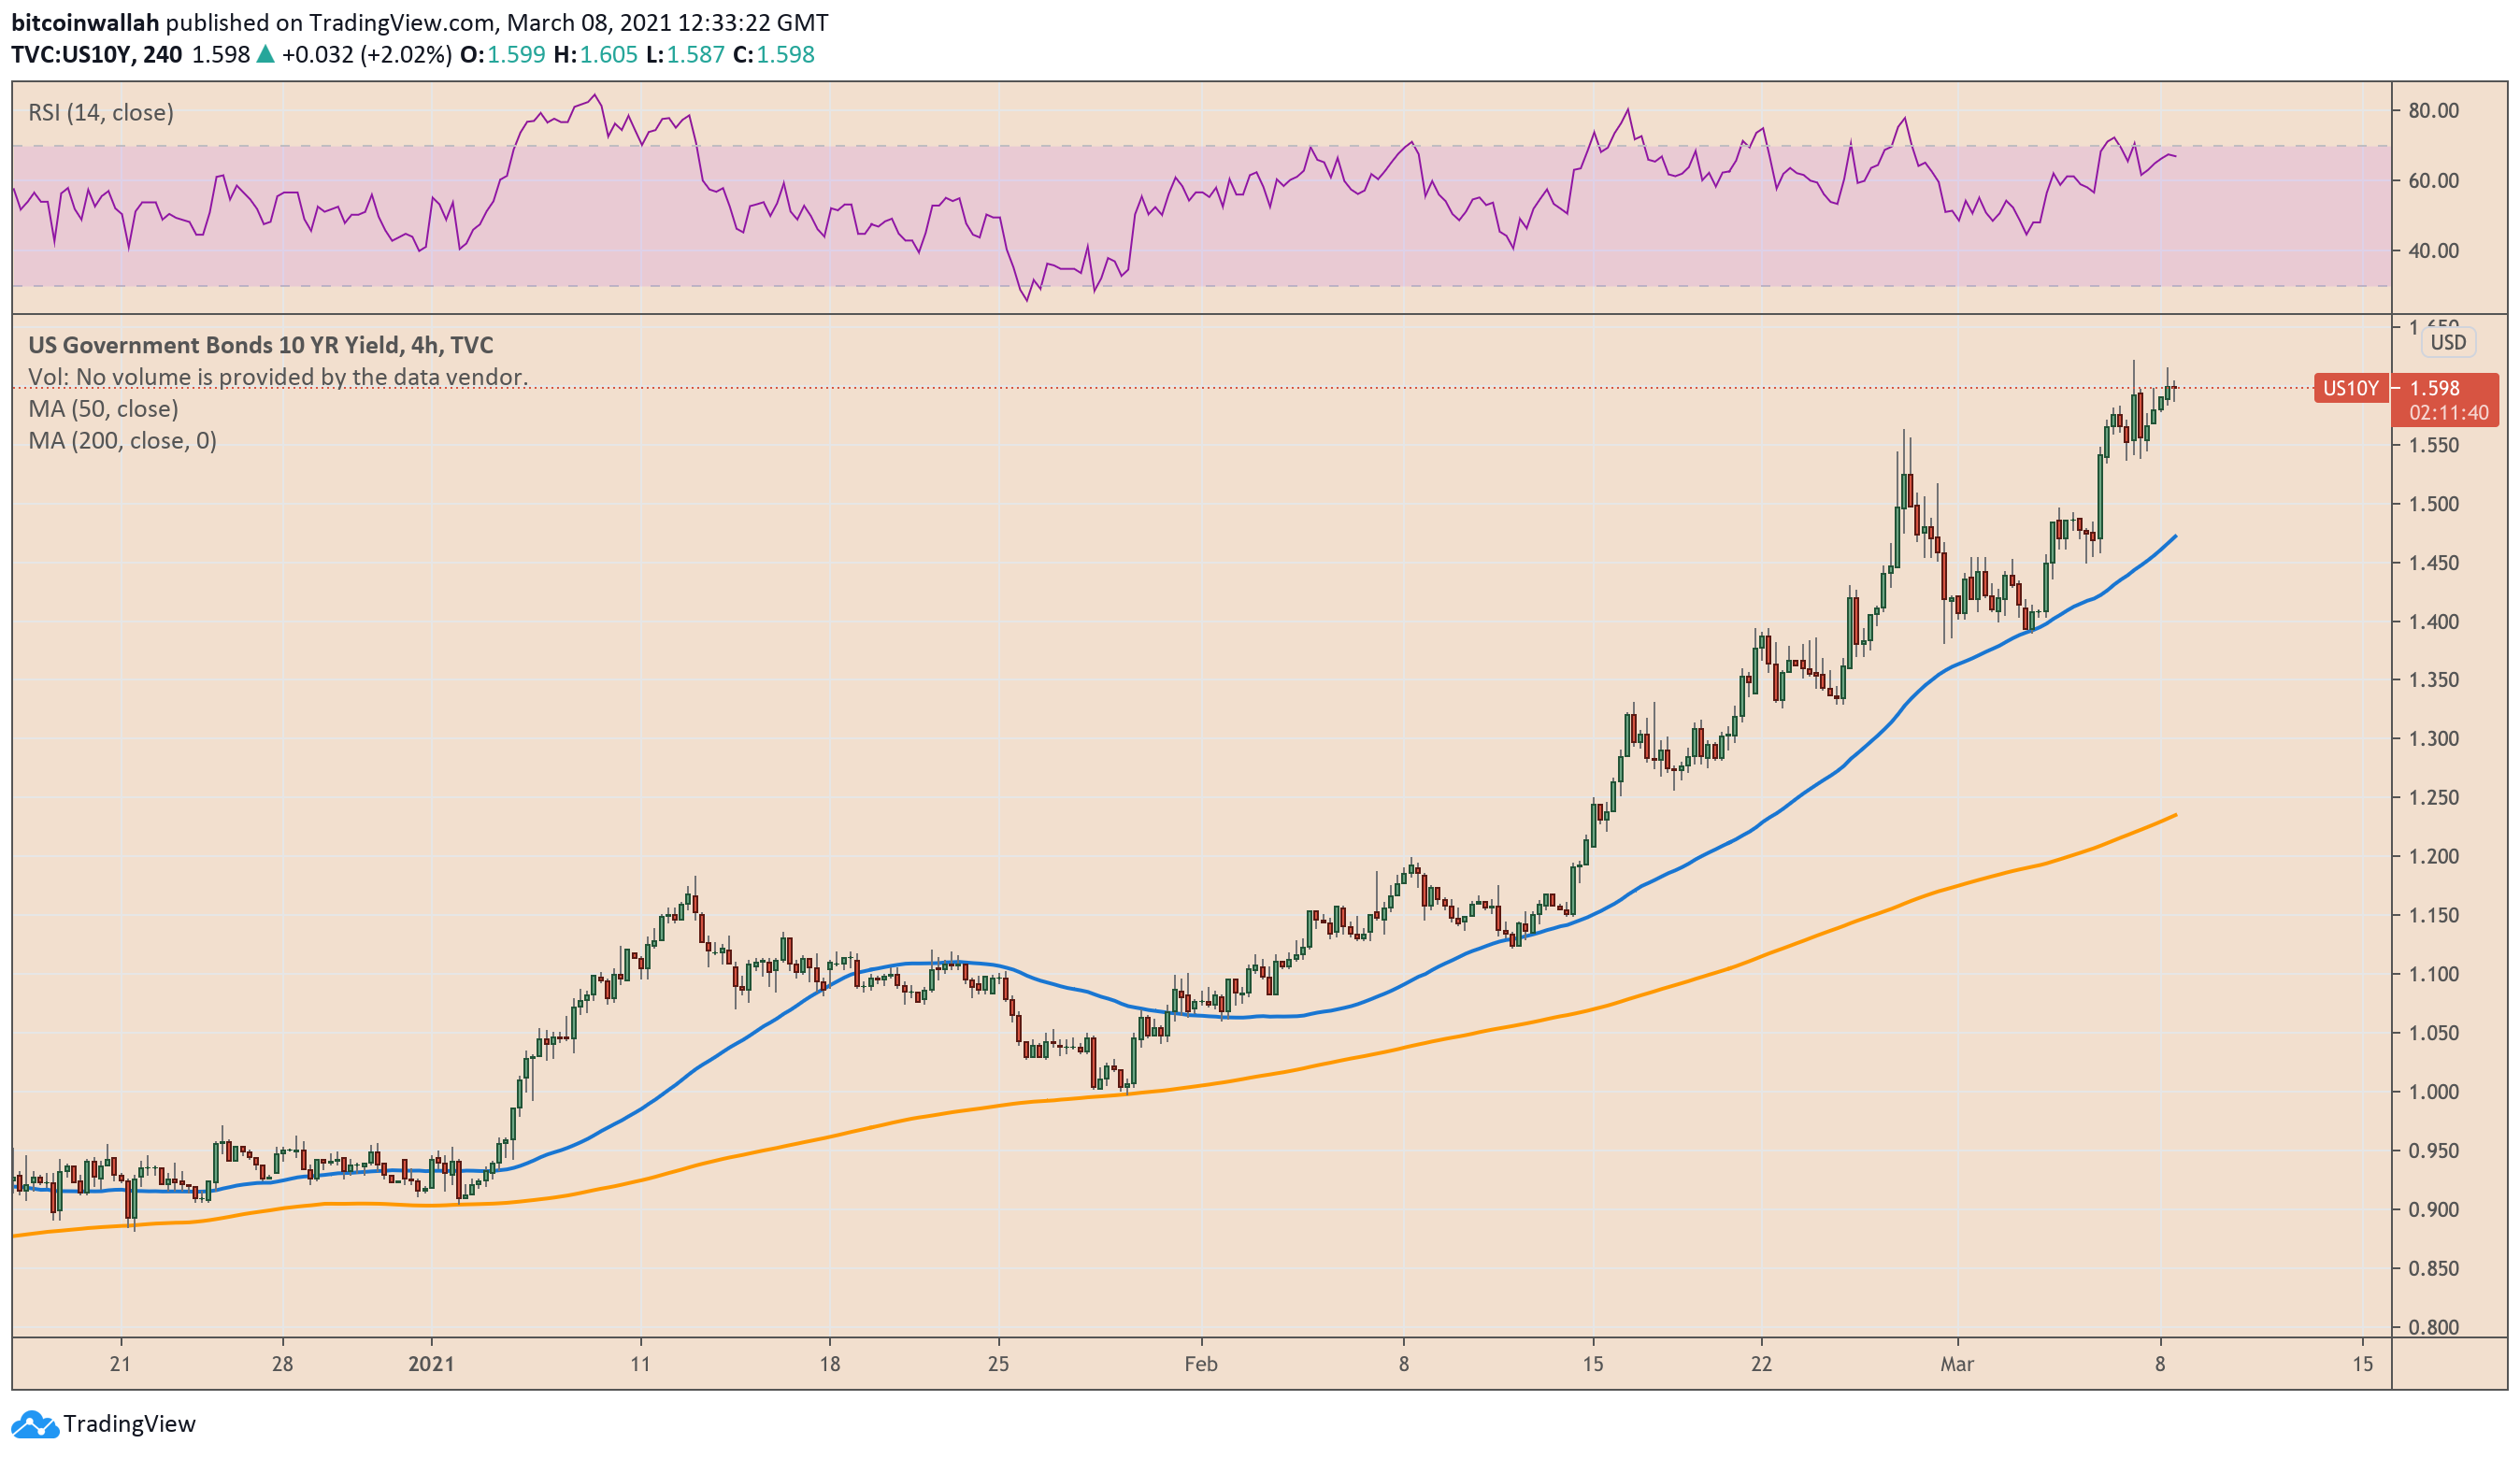Click the MA (50, close) indicator label

pyautogui.click(x=103, y=409)
